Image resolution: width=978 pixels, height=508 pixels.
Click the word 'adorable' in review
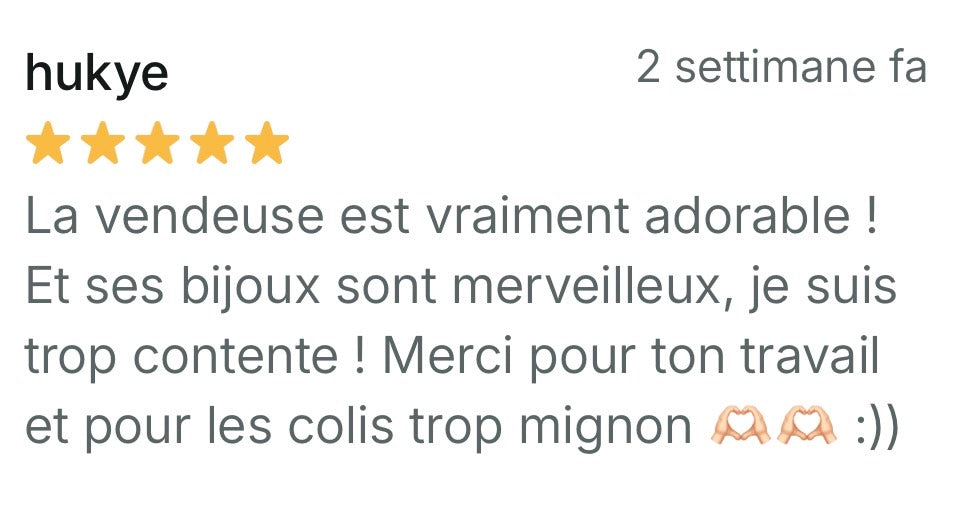pos(747,216)
